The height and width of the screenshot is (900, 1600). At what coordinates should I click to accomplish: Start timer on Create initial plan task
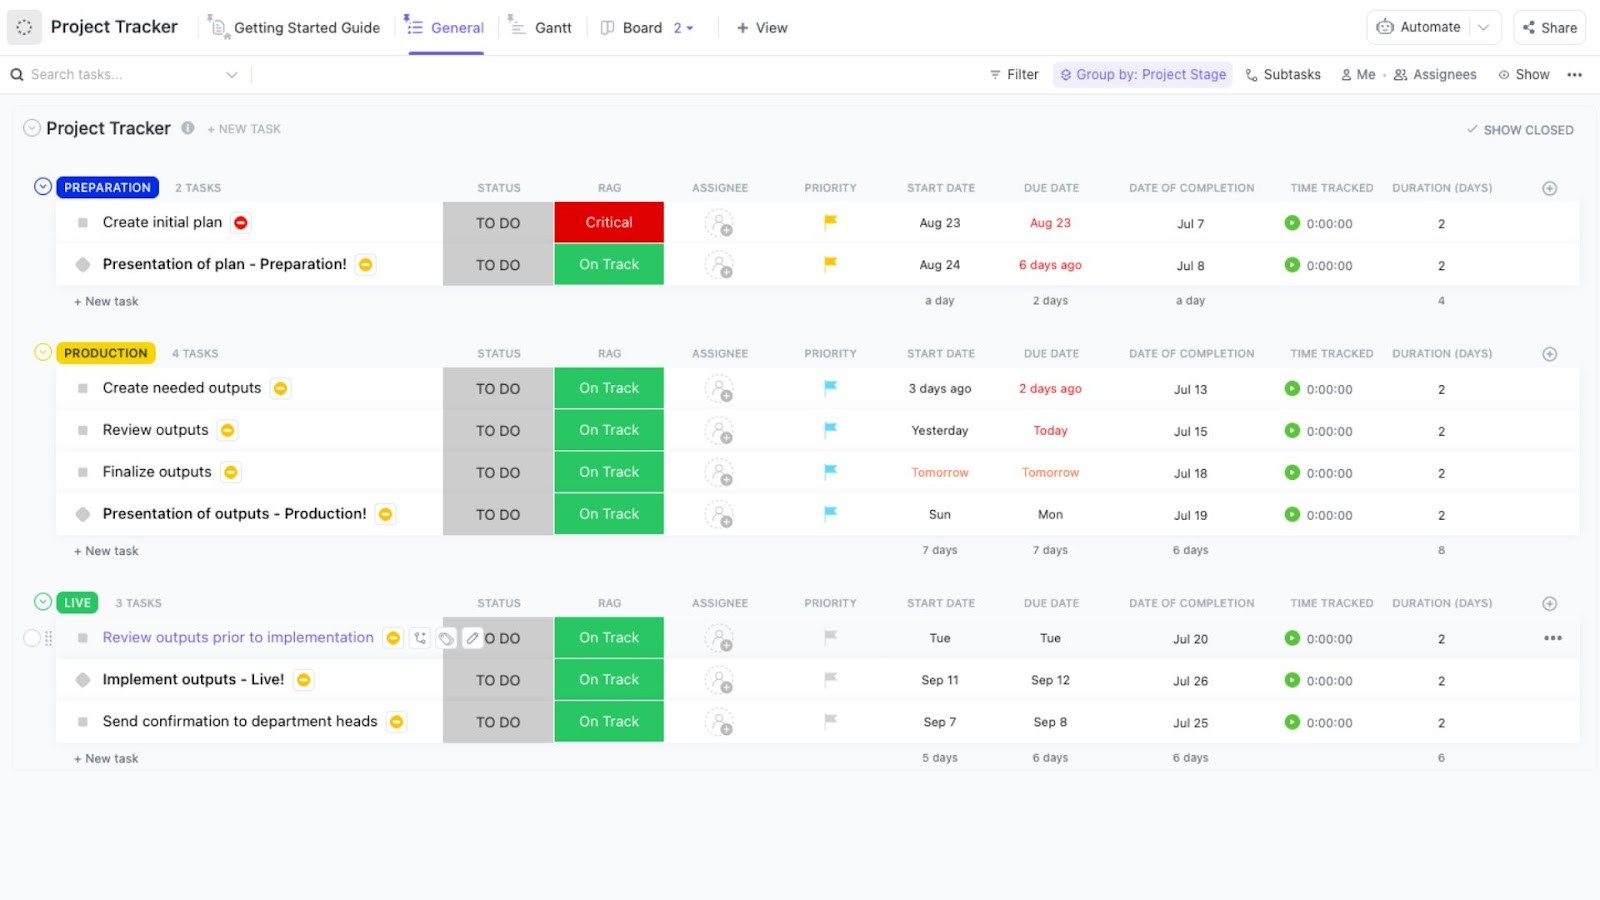point(1292,223)
